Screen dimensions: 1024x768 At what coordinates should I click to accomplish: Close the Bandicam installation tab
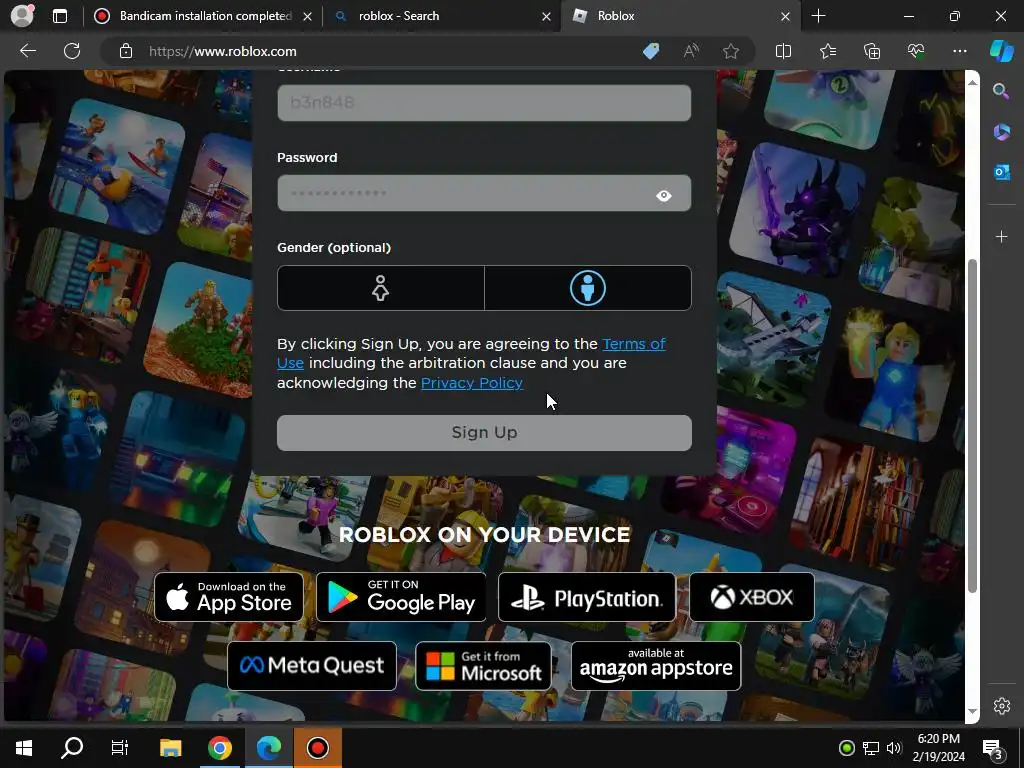[307, 16]
